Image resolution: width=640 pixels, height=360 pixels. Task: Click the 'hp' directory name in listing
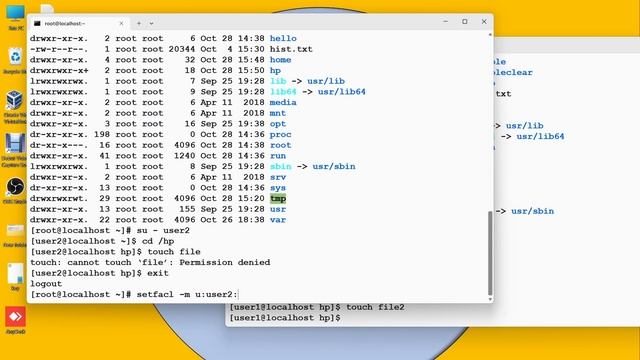tap(275, 71)
